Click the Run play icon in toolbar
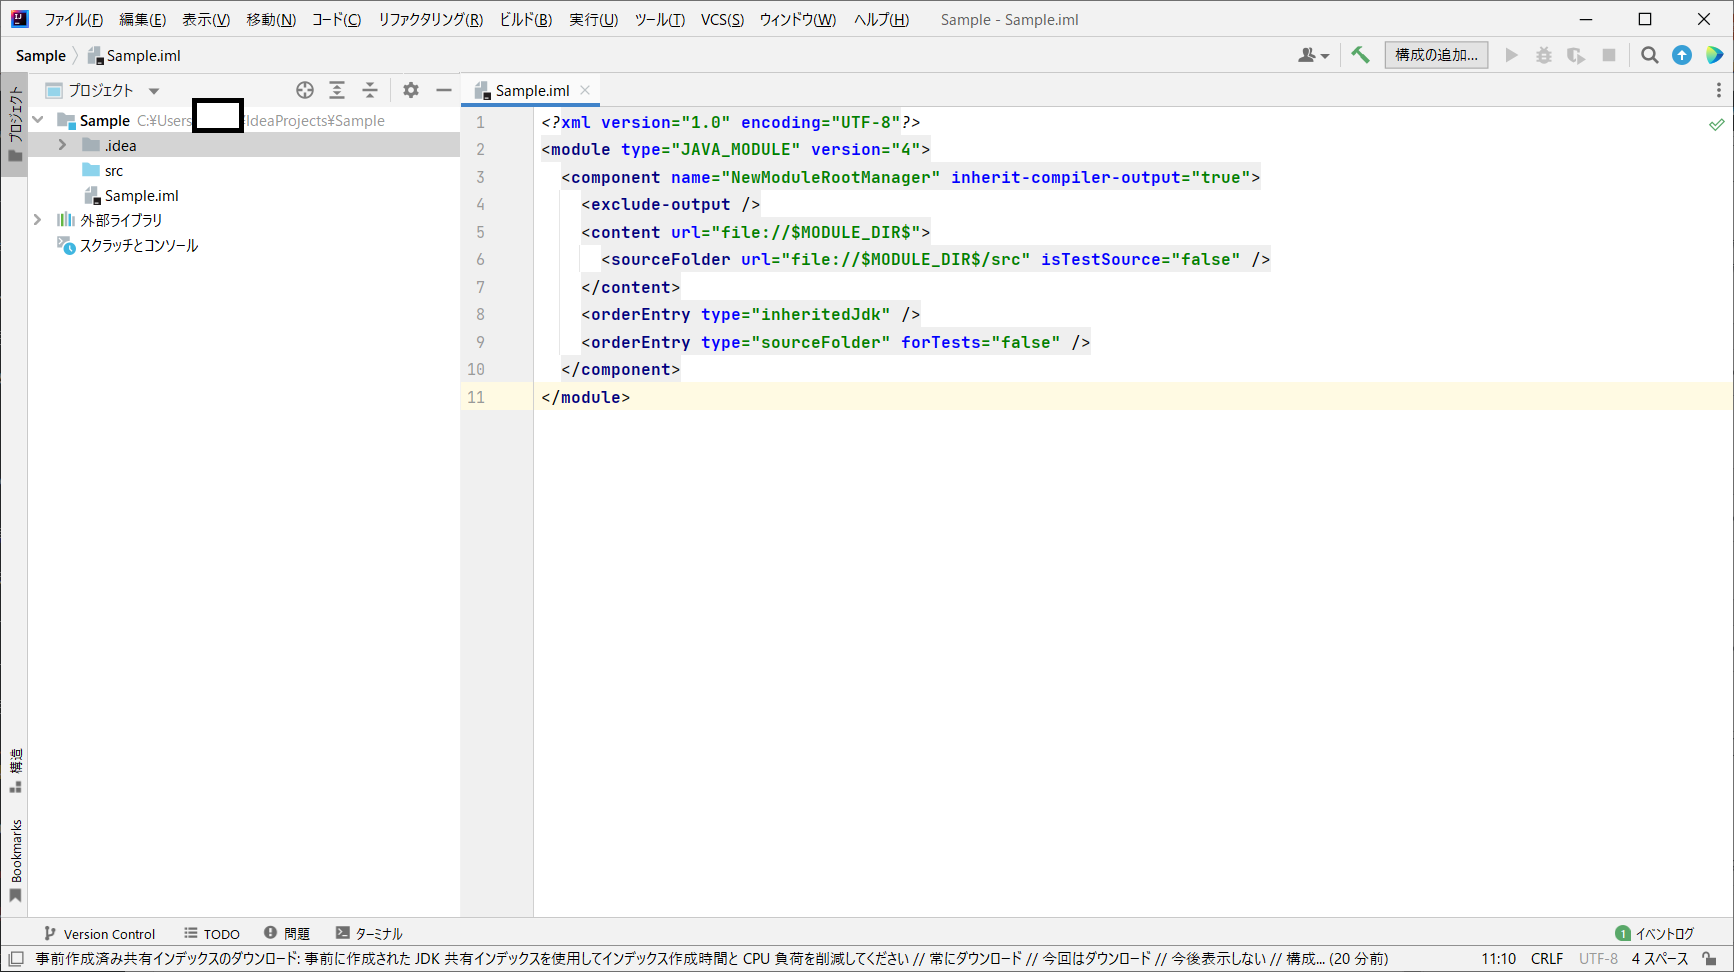 point(1512,55)
